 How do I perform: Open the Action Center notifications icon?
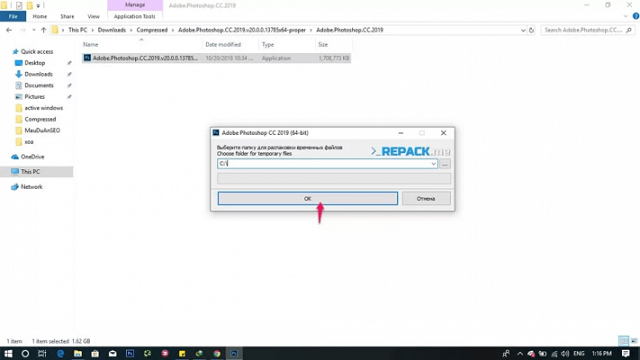[x=626, y=353]
